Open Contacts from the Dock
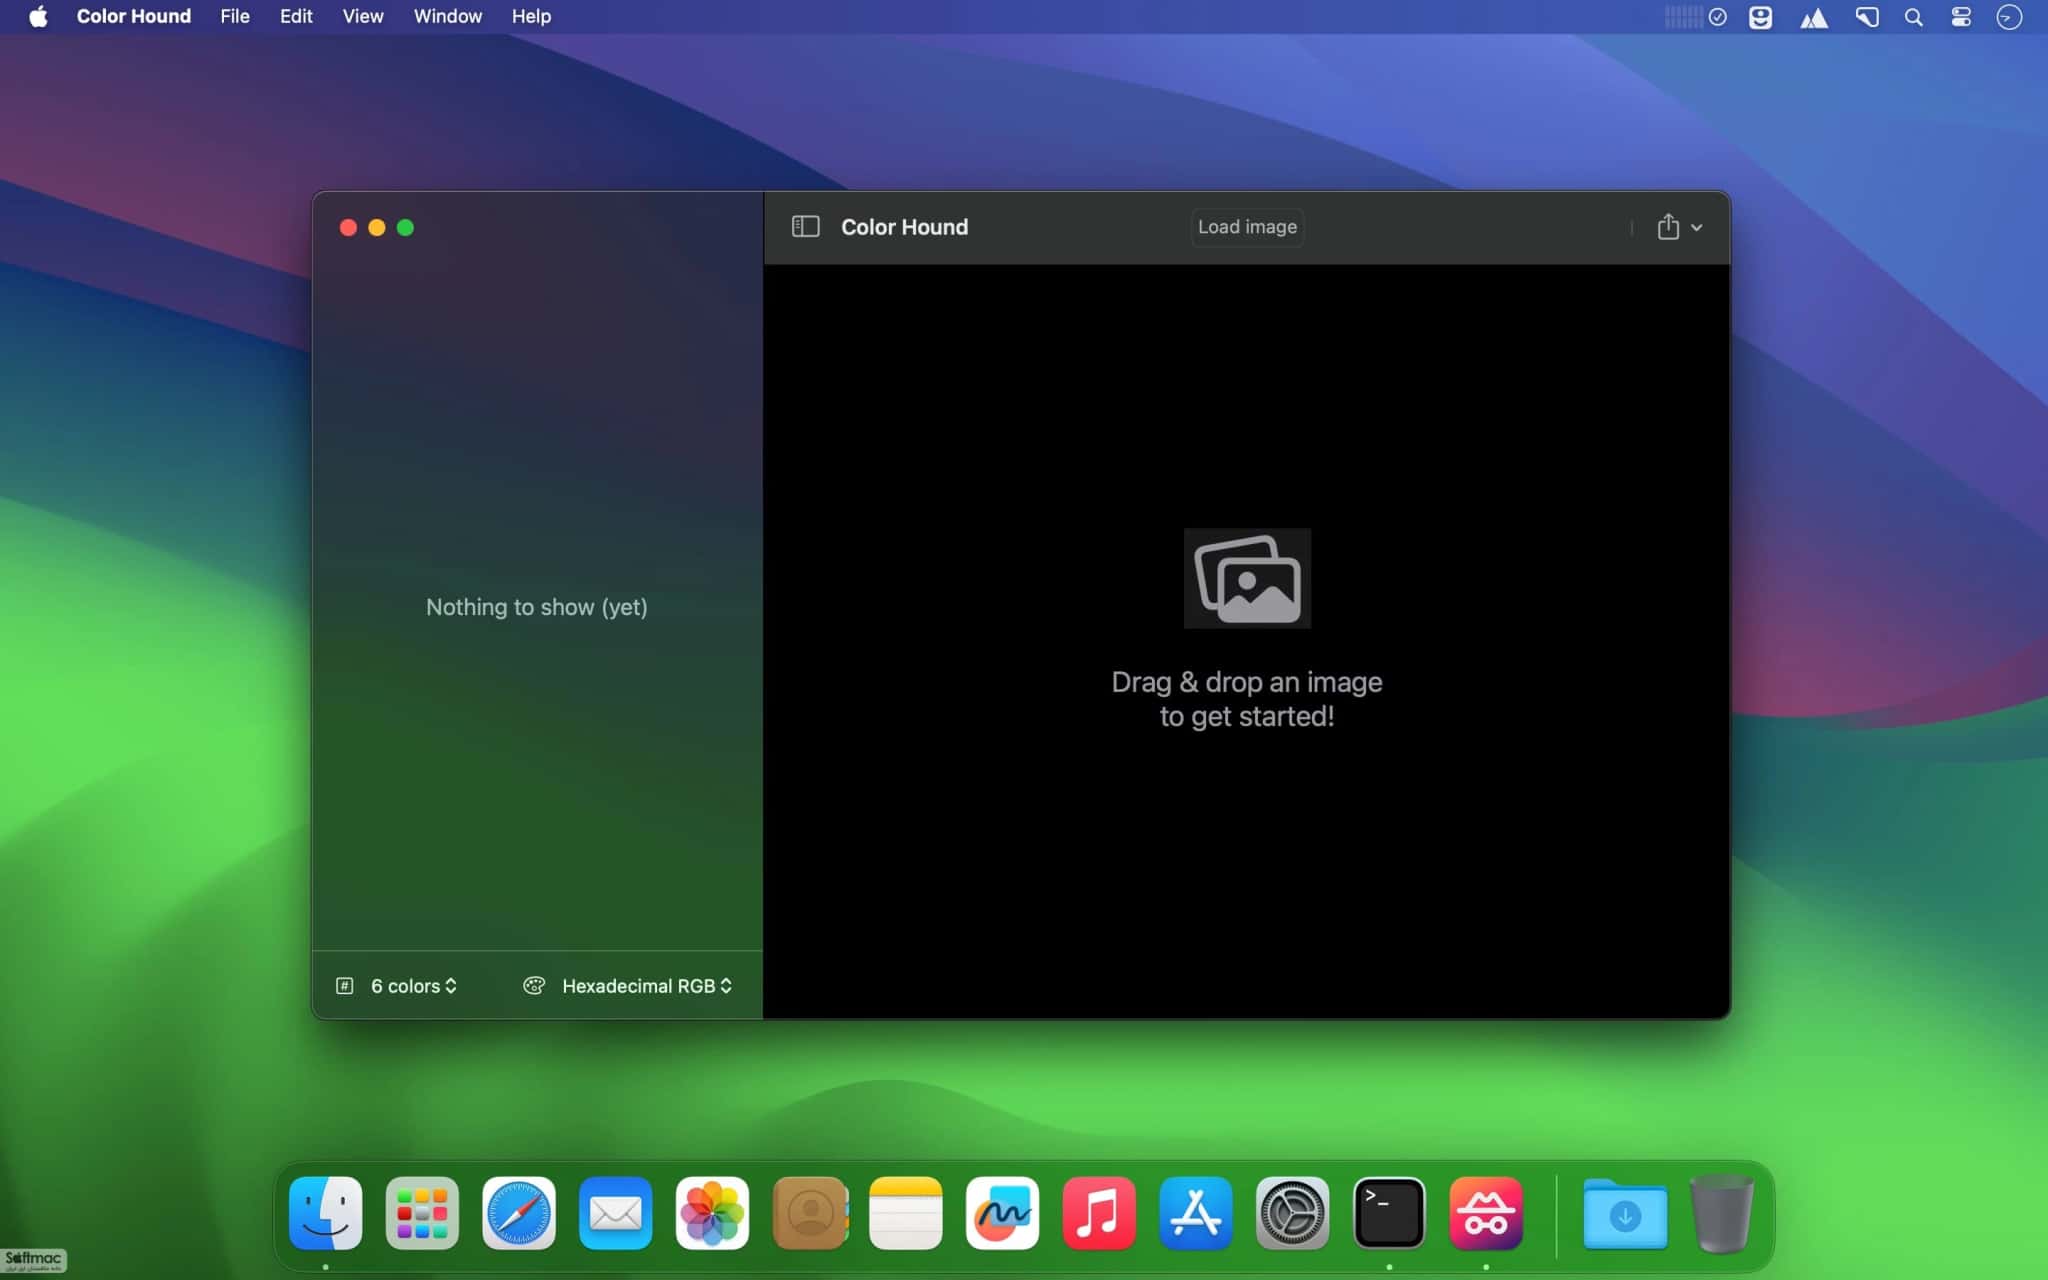2048x1280 pixels. click(810, 1213)
